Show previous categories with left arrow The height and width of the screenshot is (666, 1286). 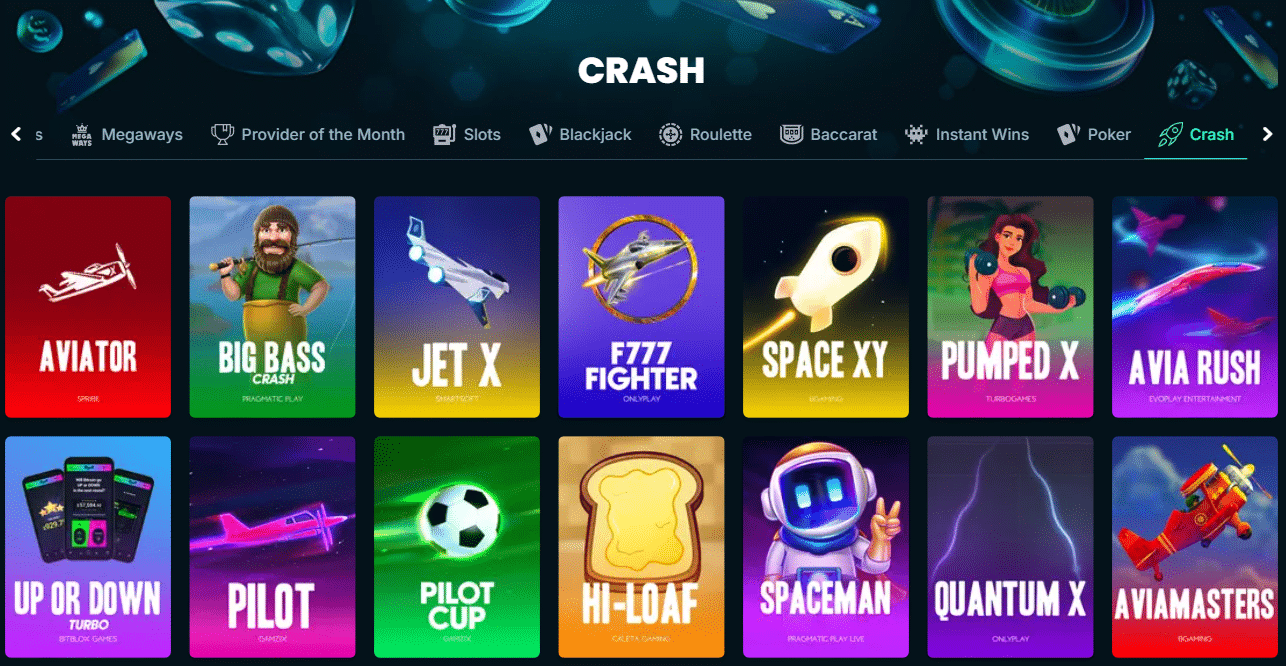[16, 134]
